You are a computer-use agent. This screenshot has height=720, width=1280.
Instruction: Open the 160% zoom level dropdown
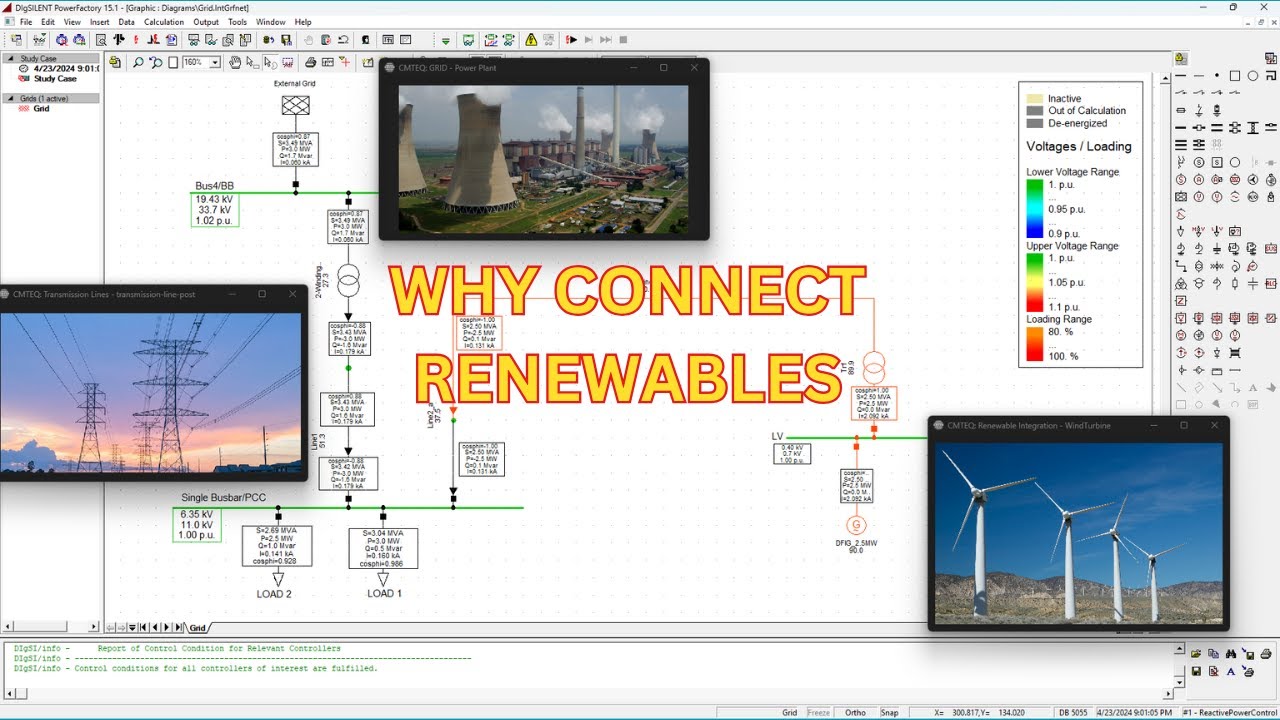[x=215, y=62]
